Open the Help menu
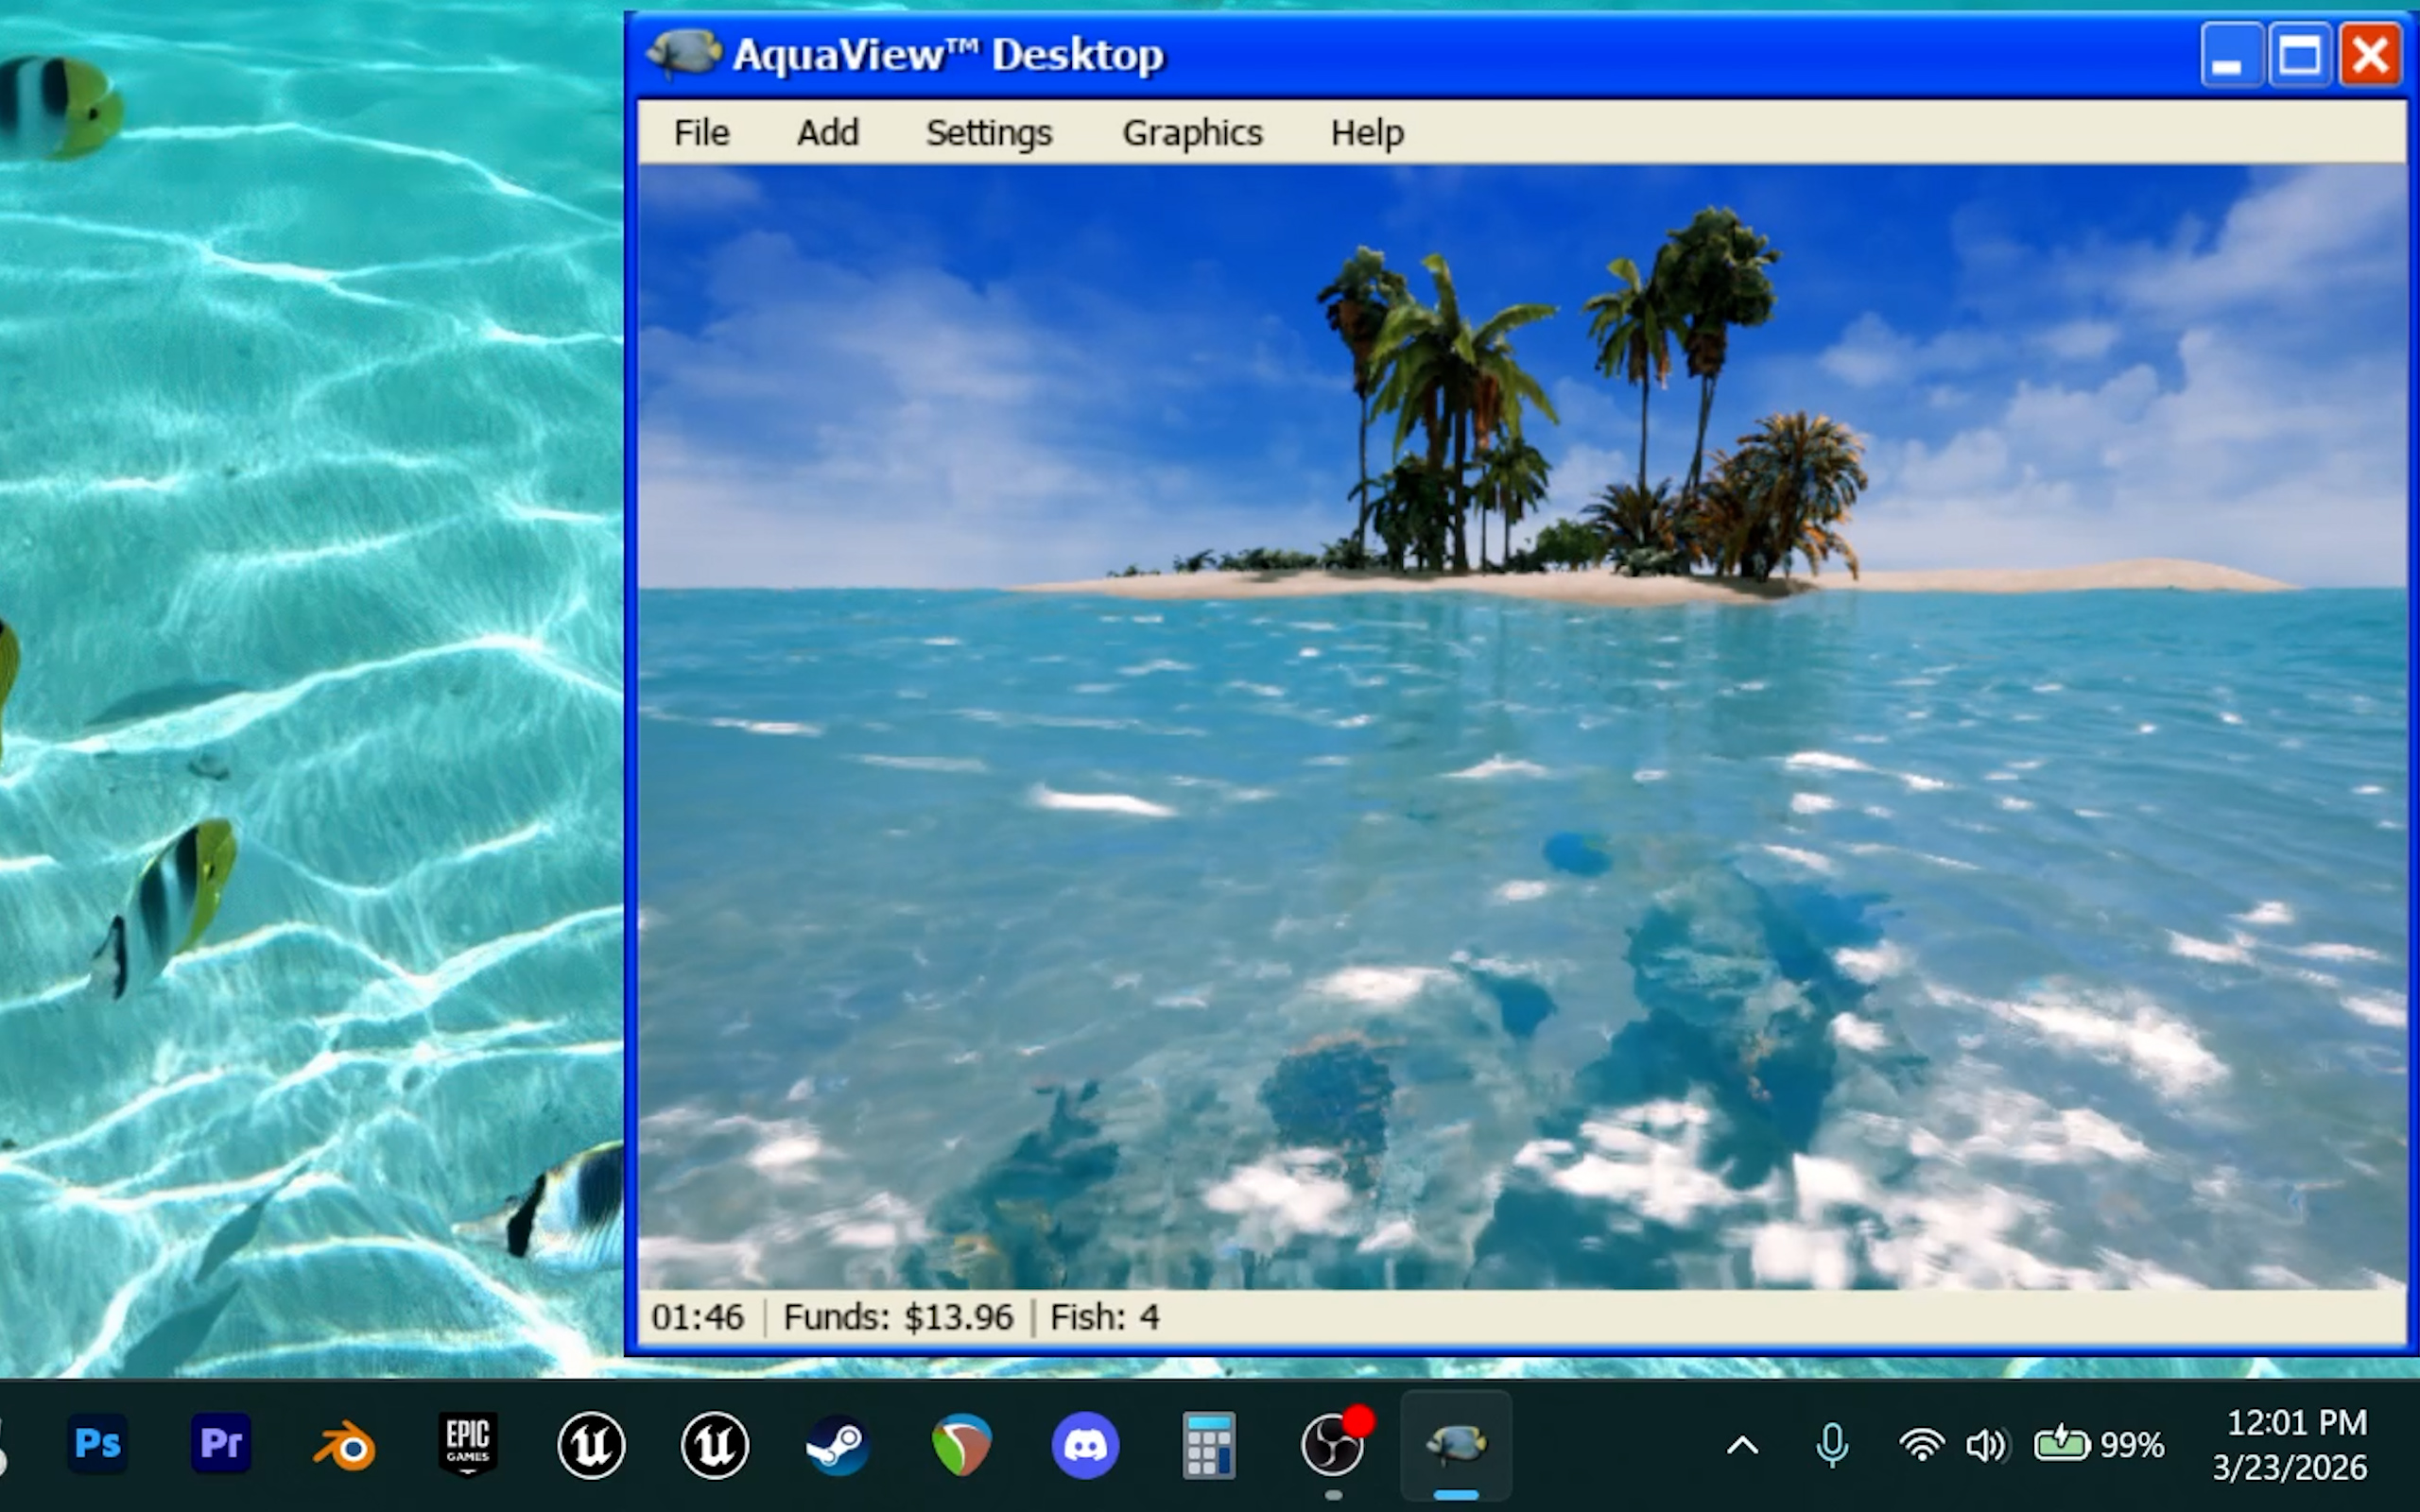The height and width of the screenshot is (1512, 2420). click(x=1366, y=133)
